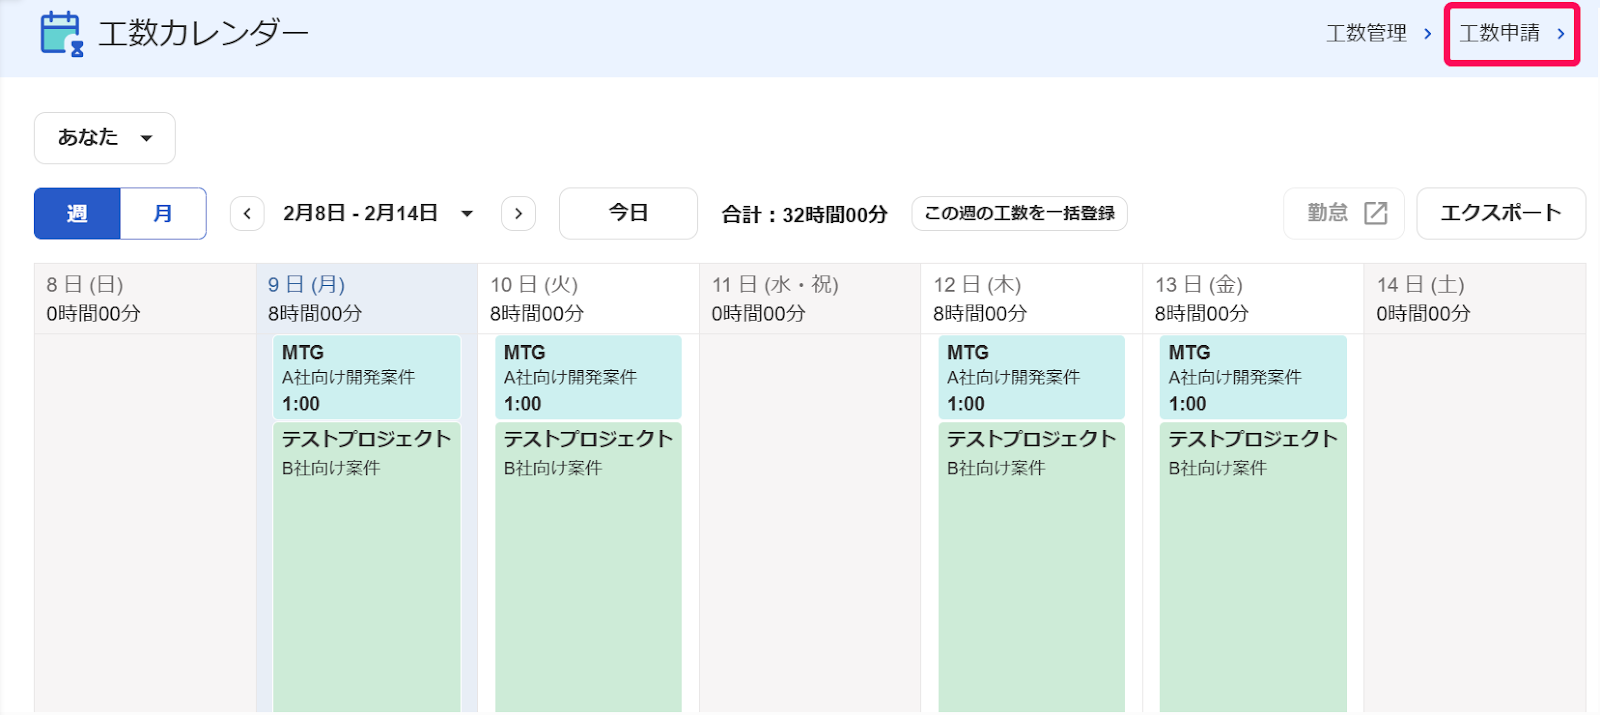Open the MTG entry on 13日 (金)

pos(1254,377)
